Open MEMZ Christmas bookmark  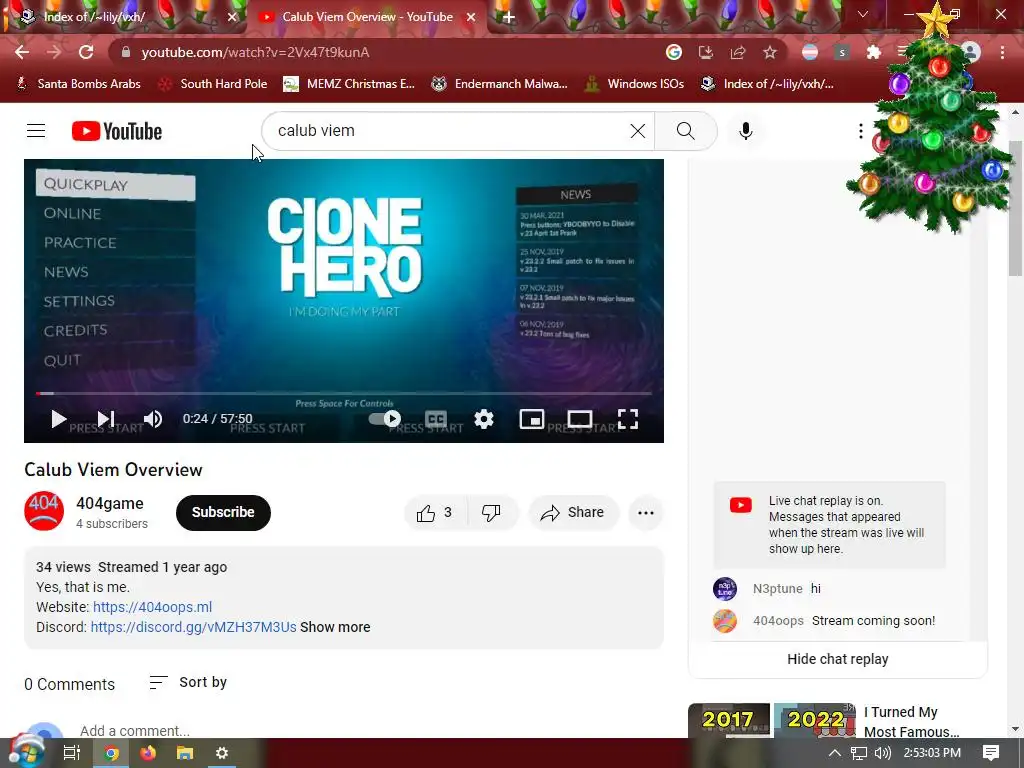tap(349, 84)
